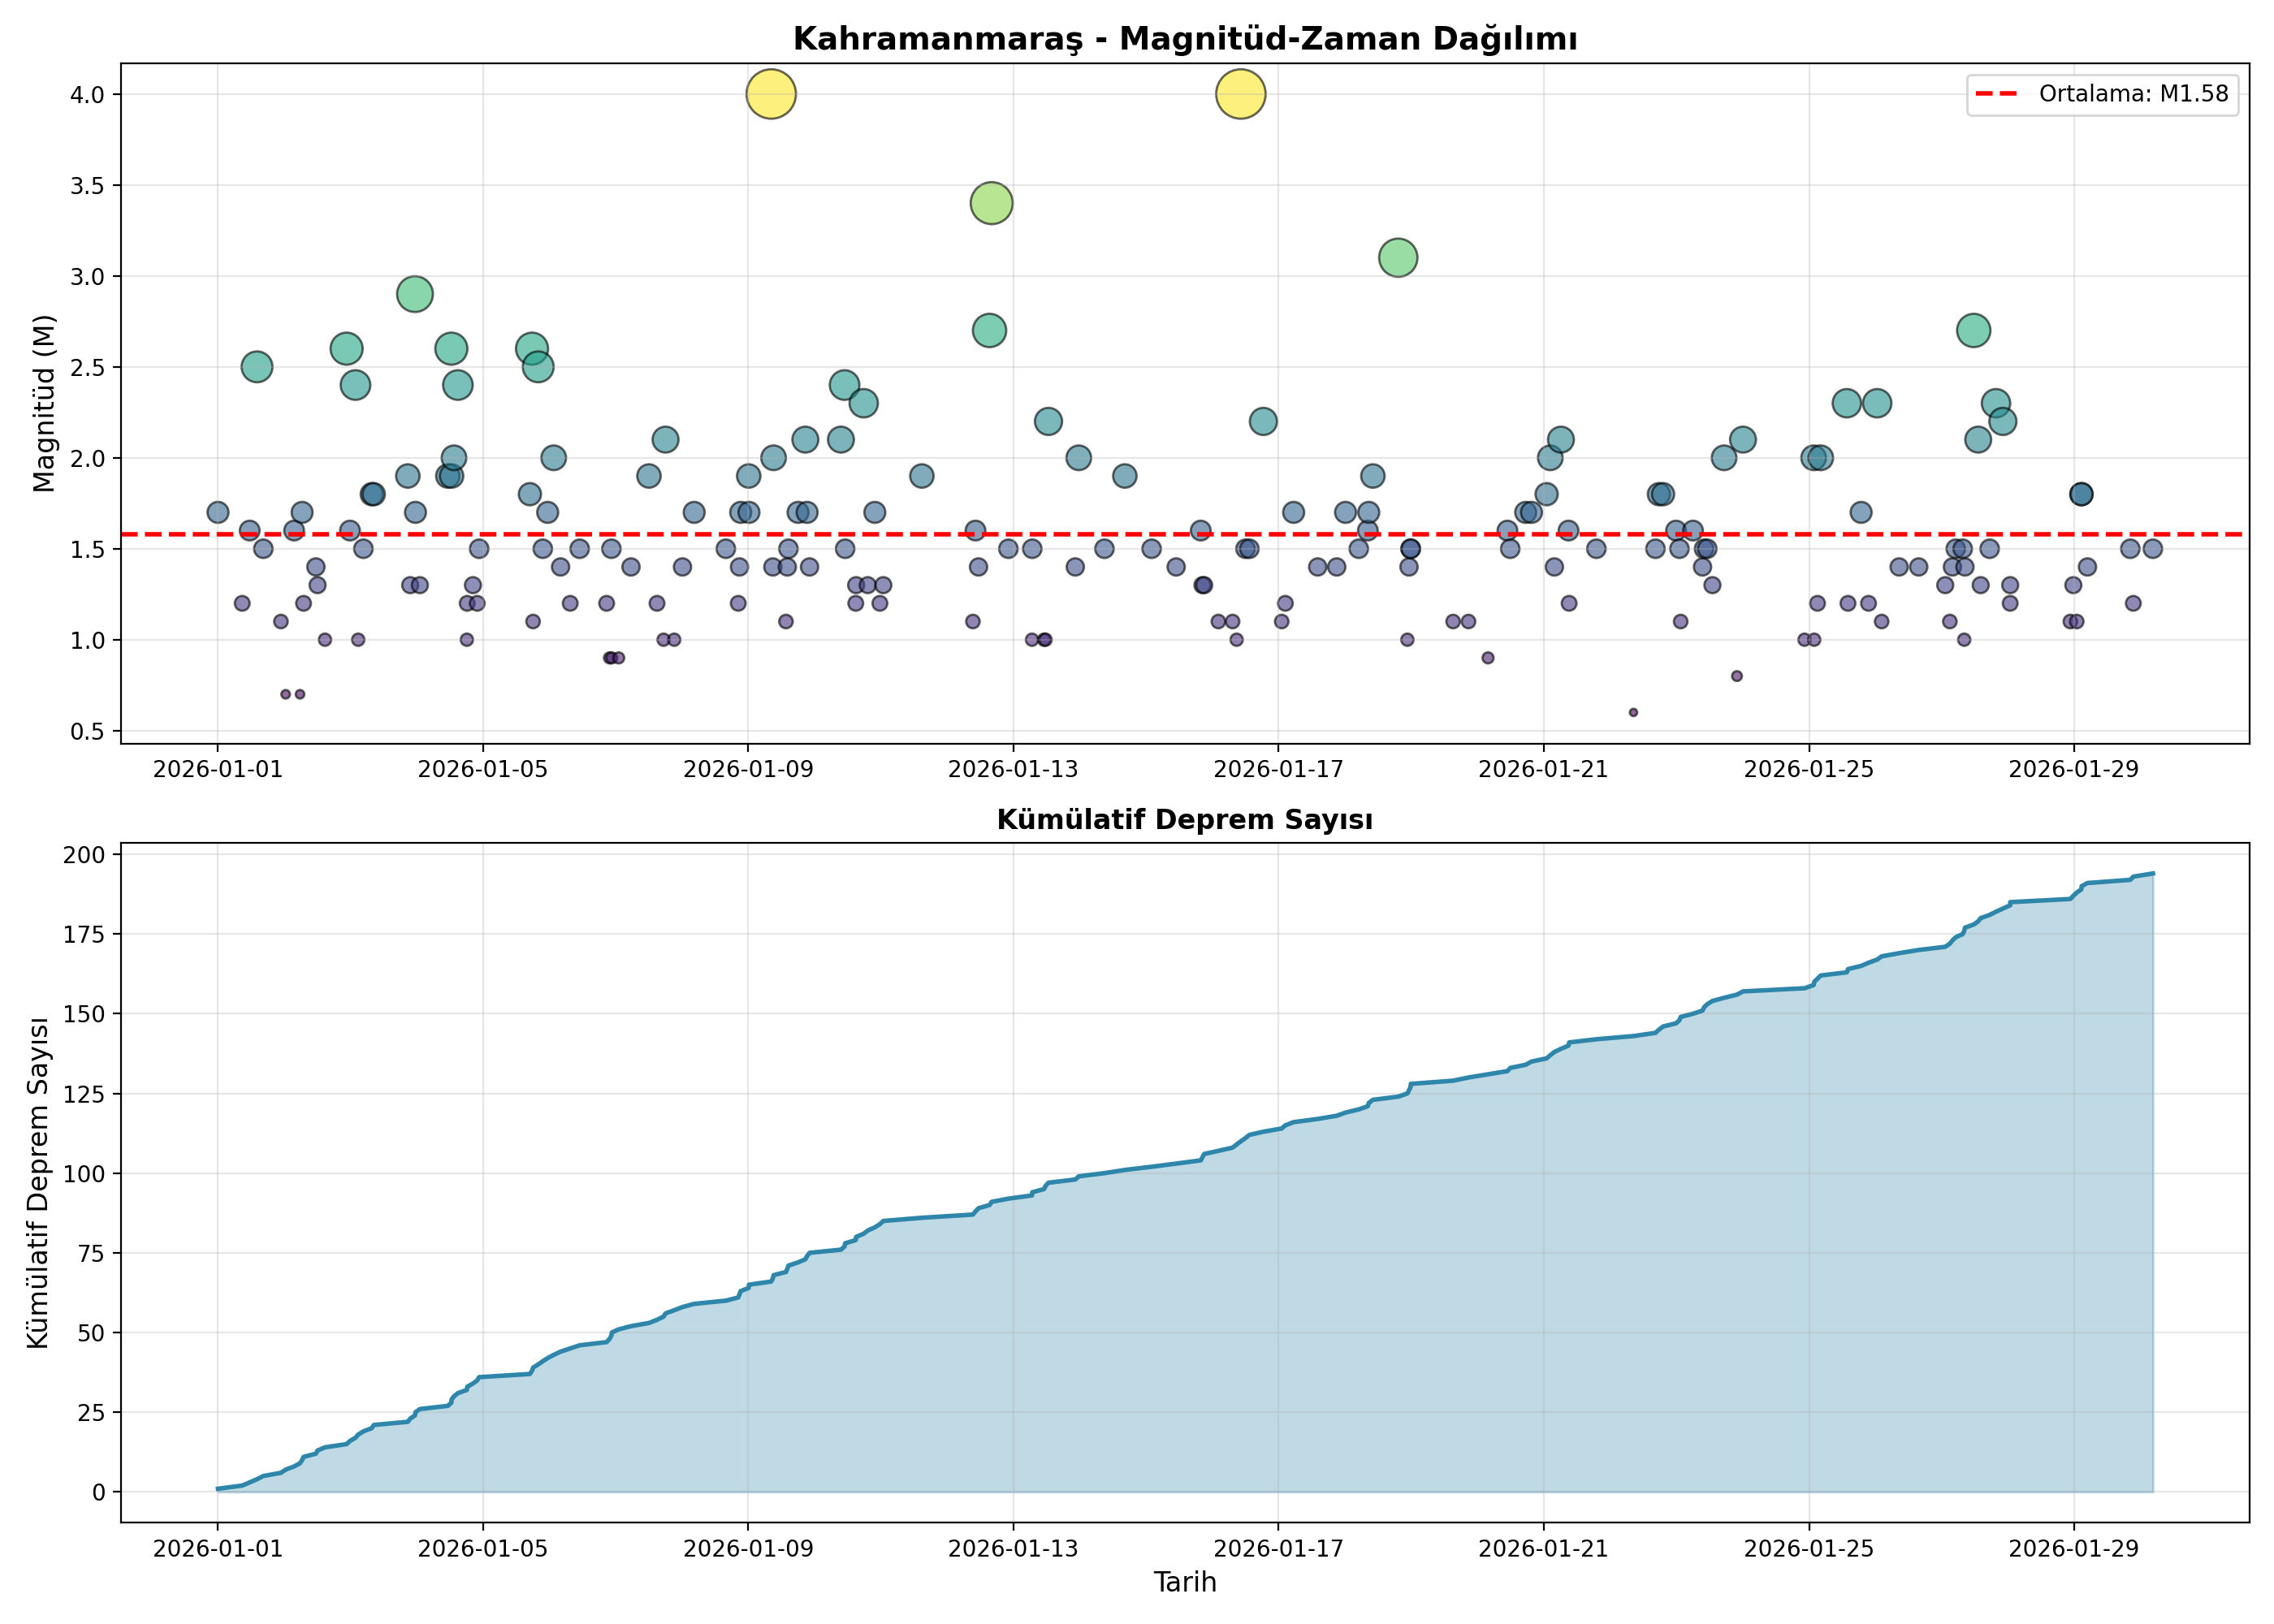2274x1624 pixels.
Task: Click '2026-01-25' under the magnitude scatter chart
Action: tap(1809, 769)
